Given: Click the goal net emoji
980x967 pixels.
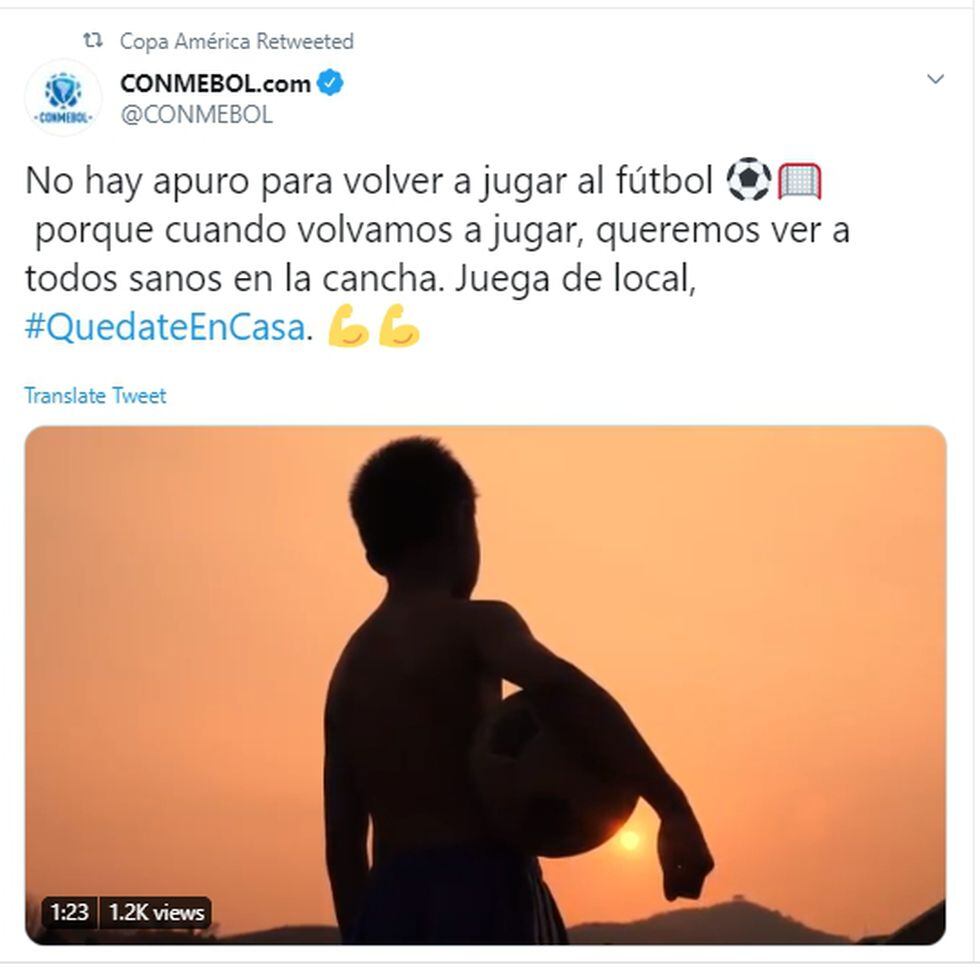Looking at the screenshot, I should [x=799, y=181].
